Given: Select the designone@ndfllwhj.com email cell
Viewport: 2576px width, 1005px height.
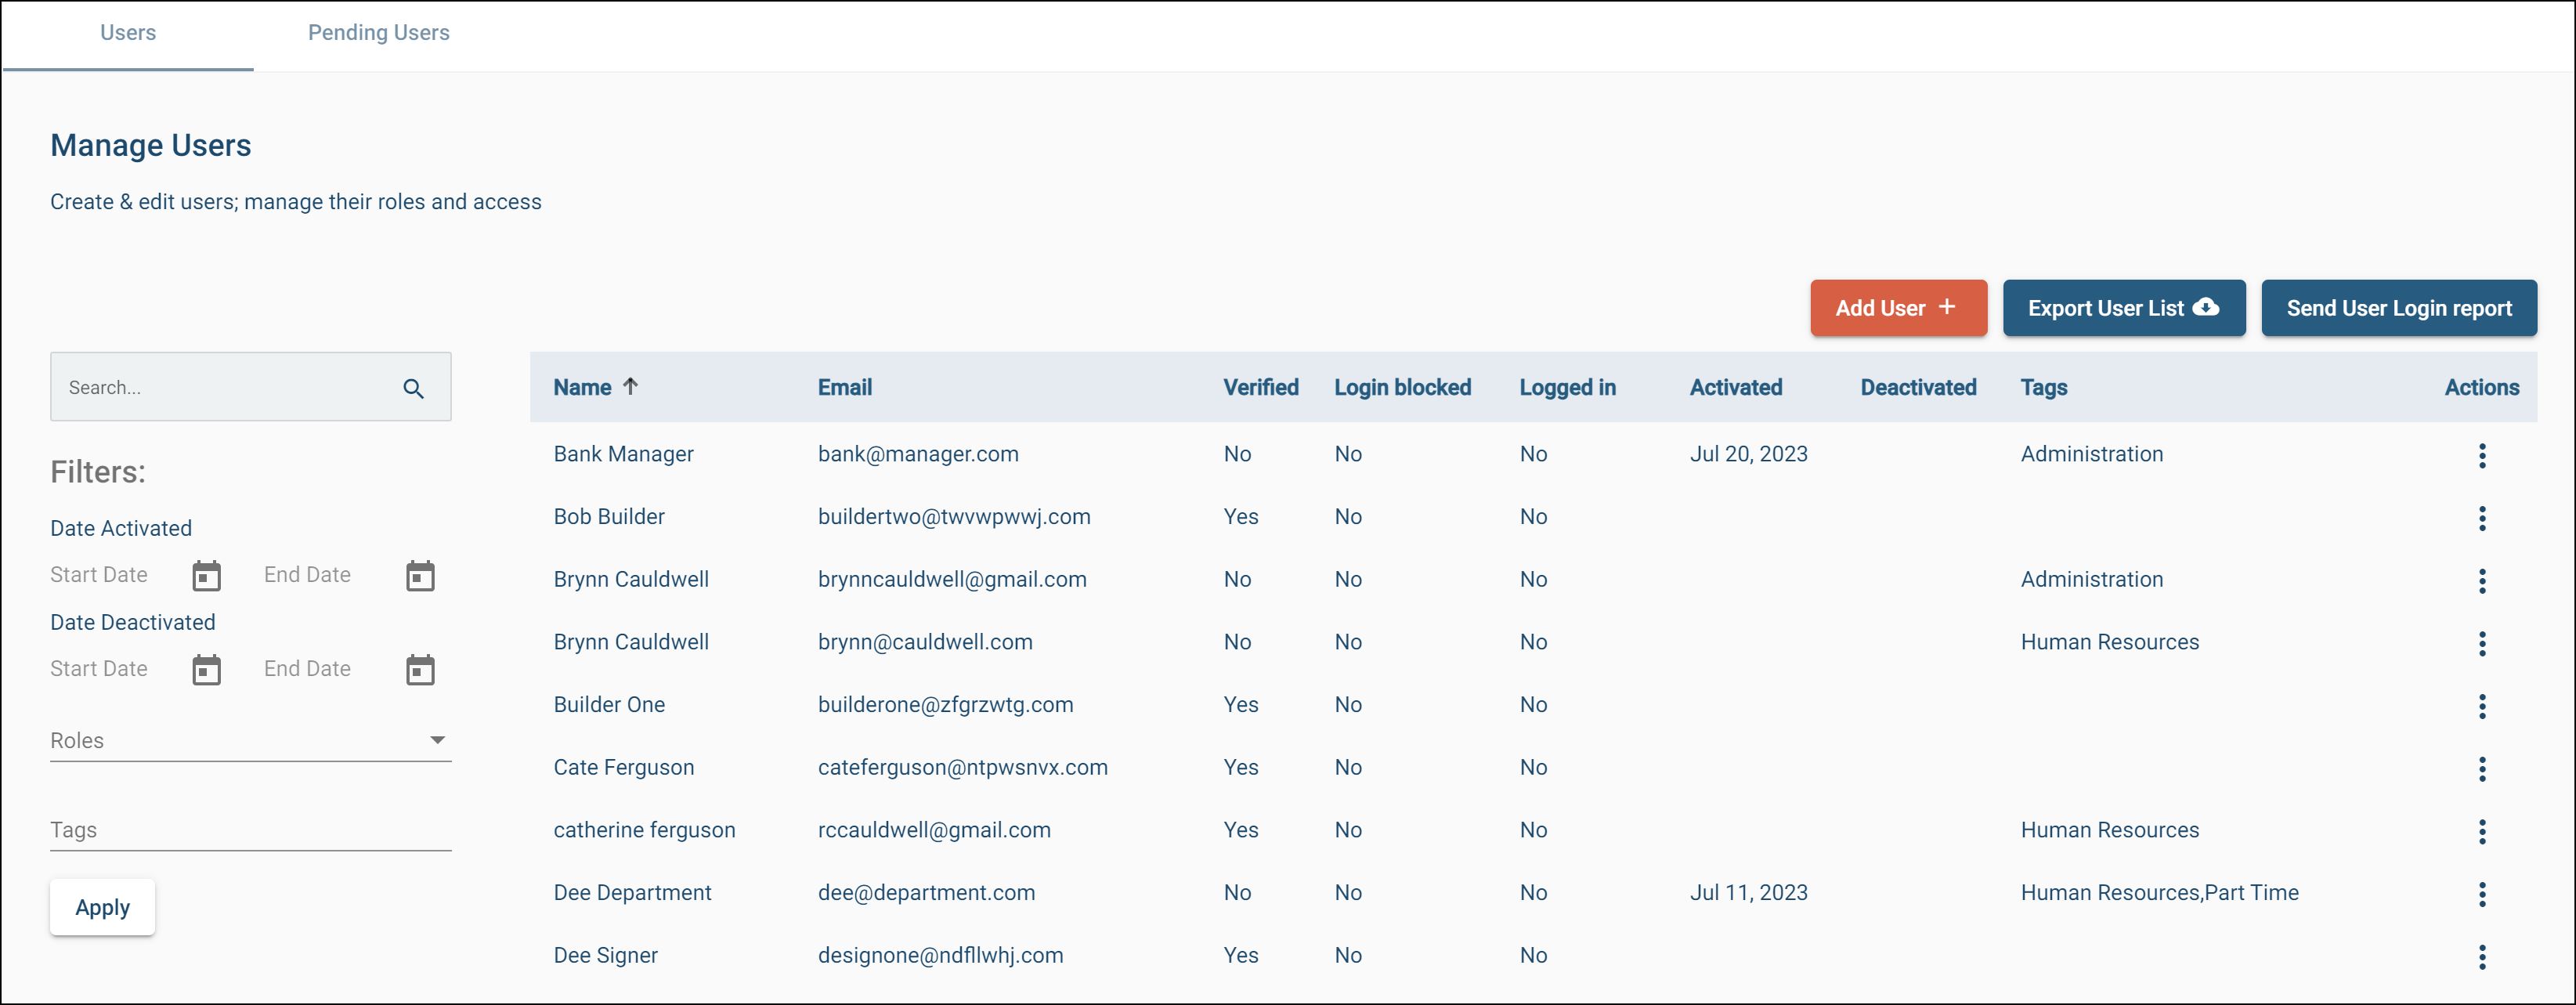Looking at the screenshot, I should tap(940, 956).
